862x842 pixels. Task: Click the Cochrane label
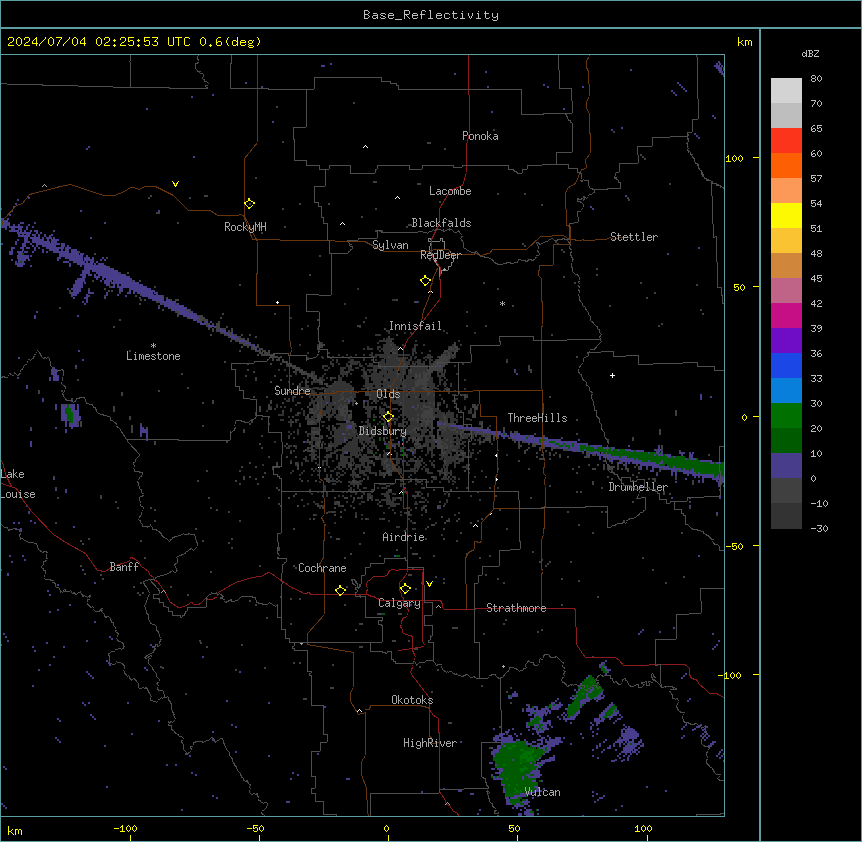322,568
